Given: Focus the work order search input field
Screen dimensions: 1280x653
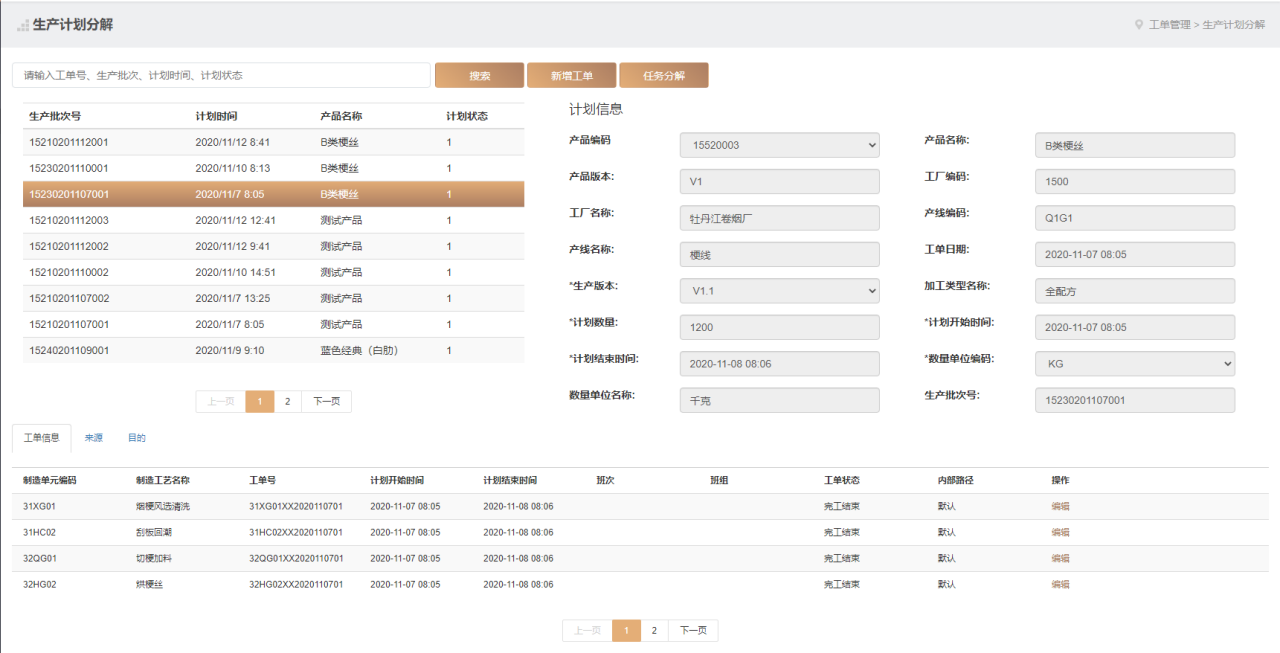Looking at the screenshot, I should (x=221, y=75).
